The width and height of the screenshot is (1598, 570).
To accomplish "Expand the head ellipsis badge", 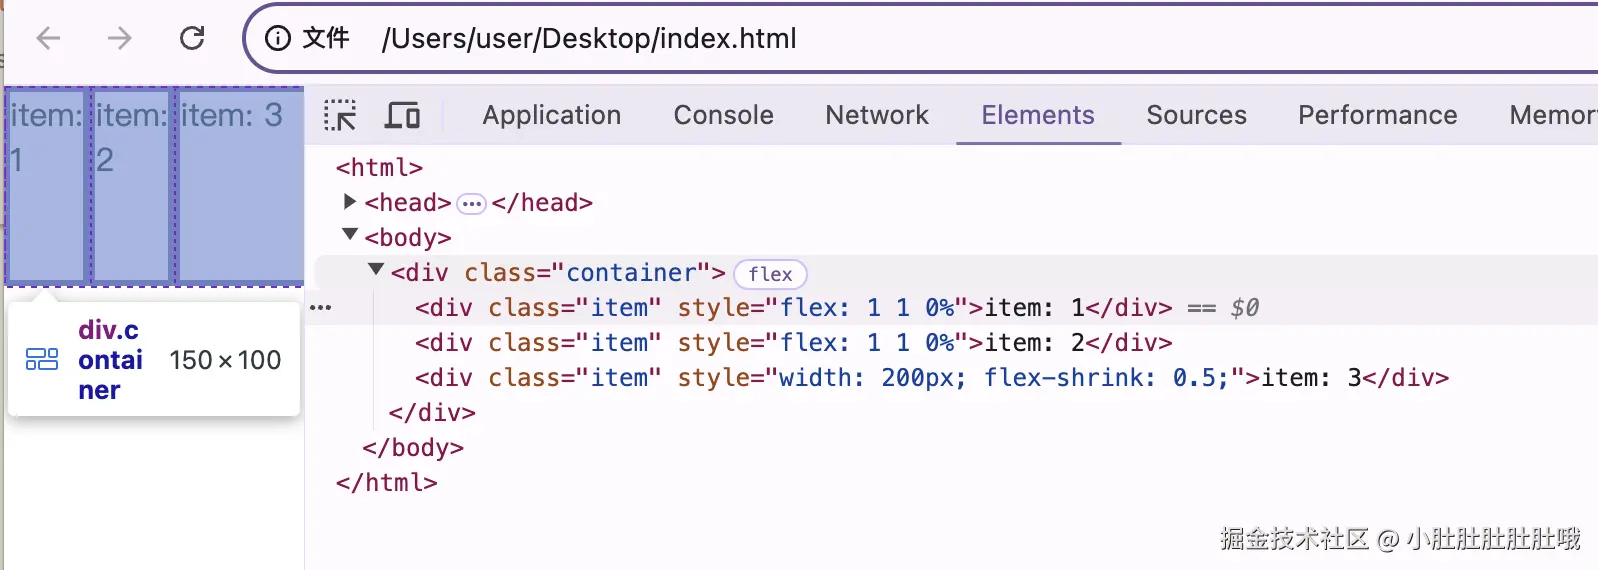I will point(471,204).
